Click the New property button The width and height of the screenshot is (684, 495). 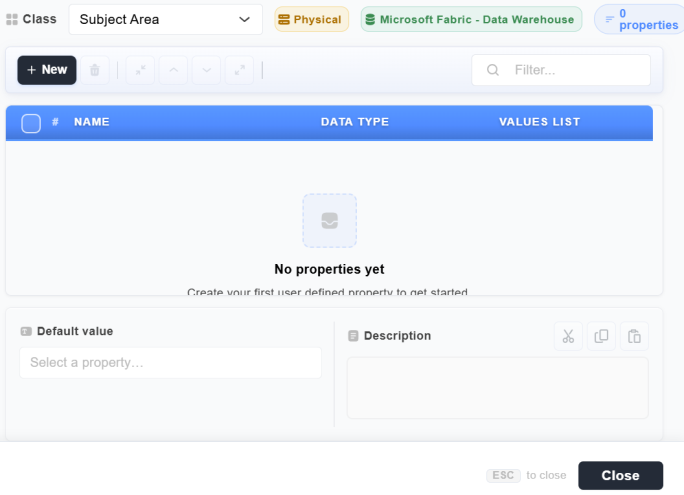[x=47, y=70]
